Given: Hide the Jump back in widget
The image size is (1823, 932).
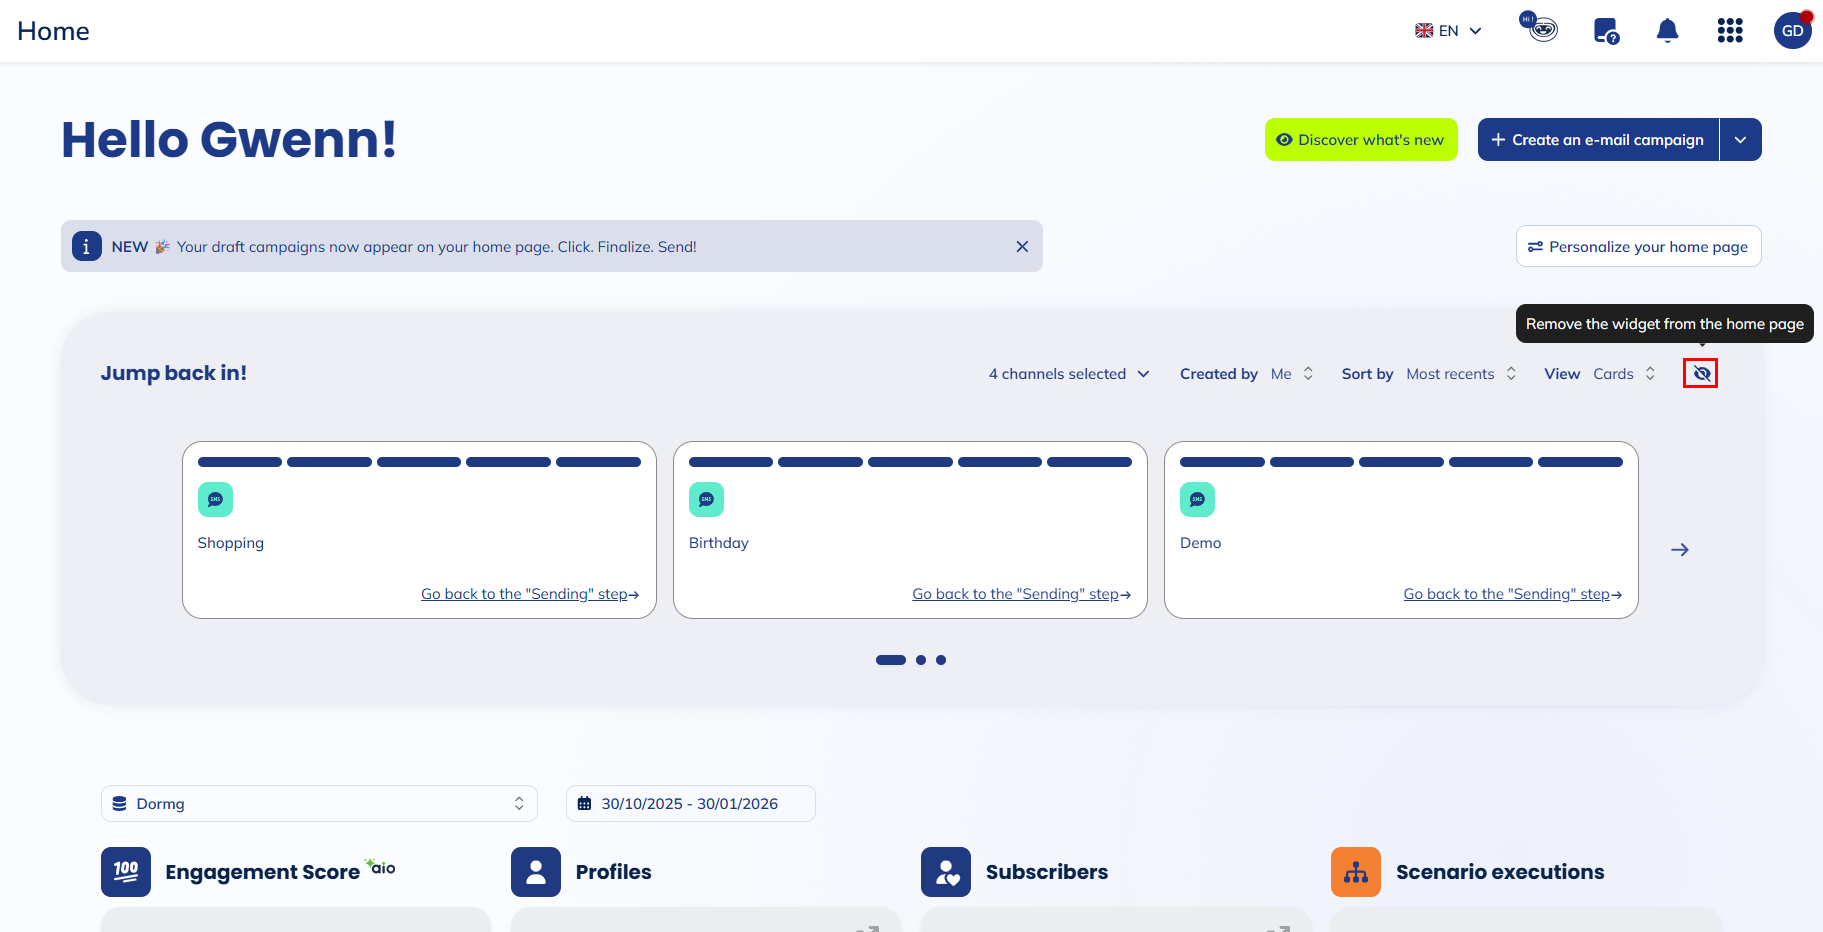Looking at the screenshot, I should 1701,374.
